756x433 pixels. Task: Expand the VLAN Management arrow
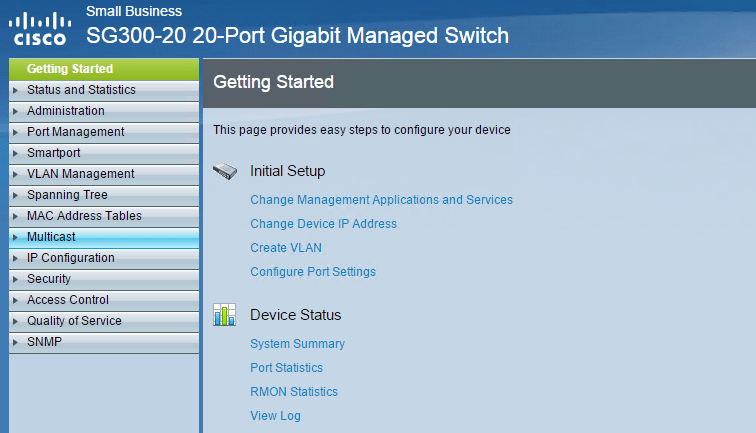16,174
